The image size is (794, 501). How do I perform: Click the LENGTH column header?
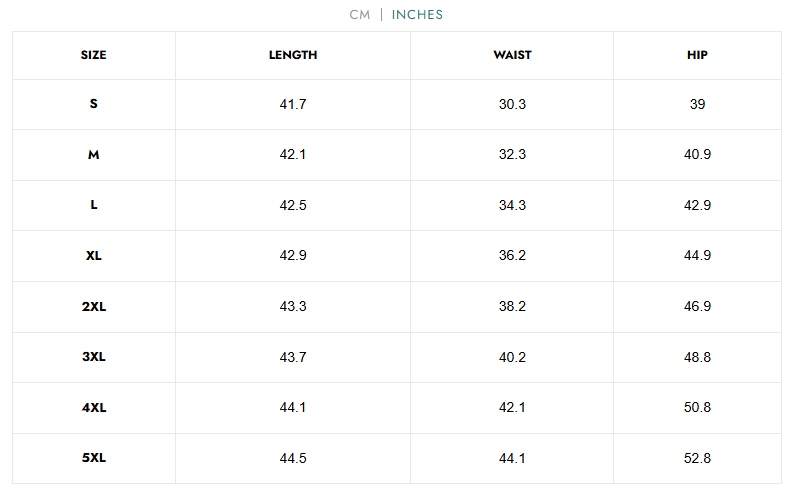point(293,55)
